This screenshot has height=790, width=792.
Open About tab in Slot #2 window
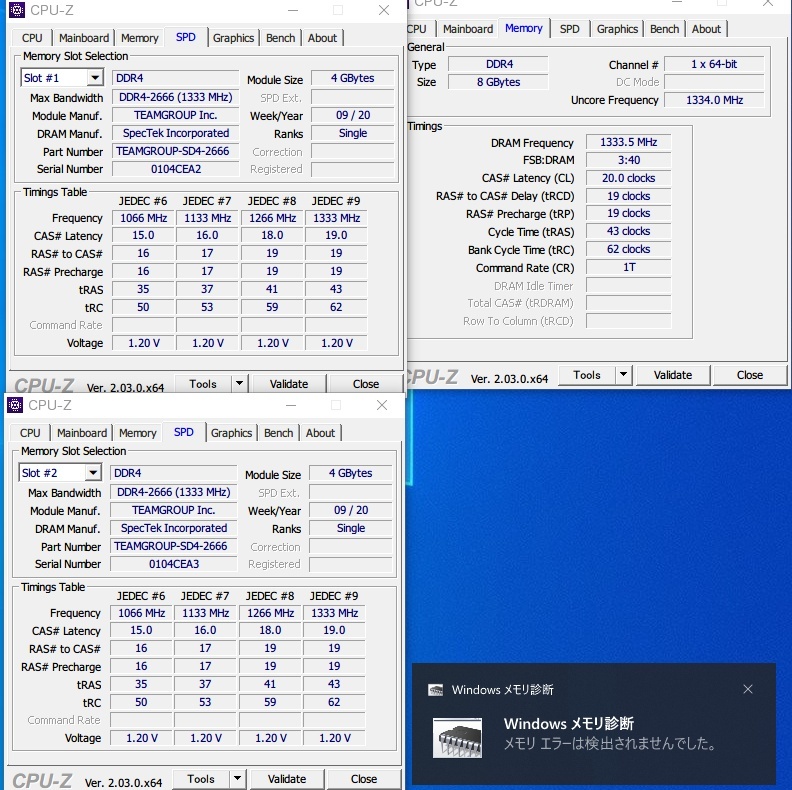320,433
